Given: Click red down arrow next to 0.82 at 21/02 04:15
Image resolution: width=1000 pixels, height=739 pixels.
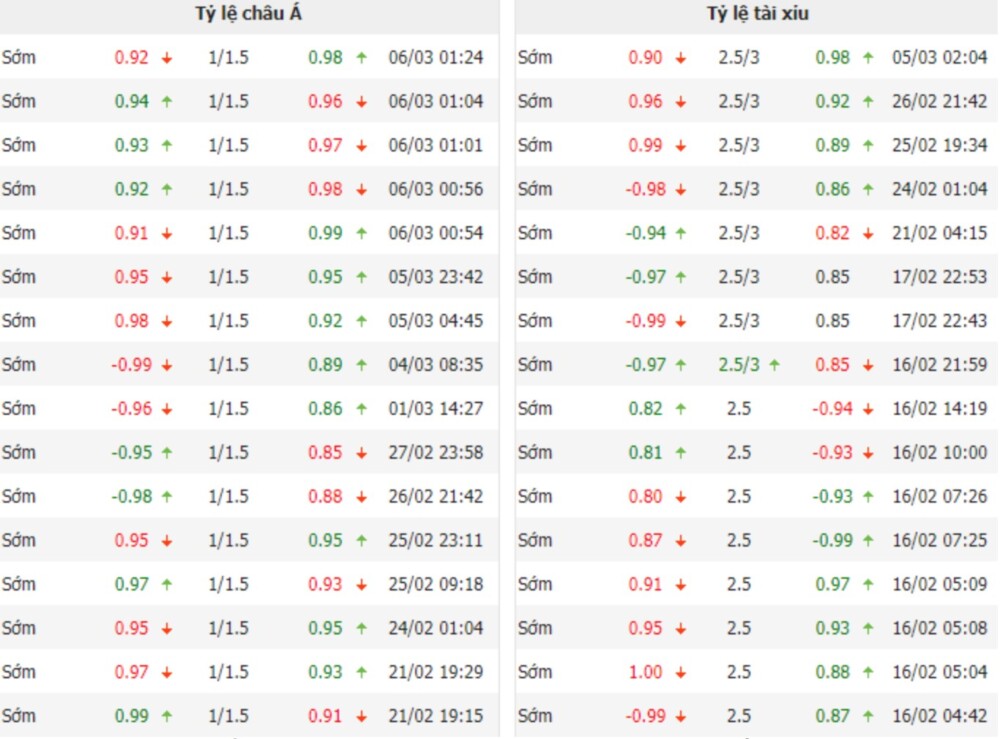Looking at the screenshot, I should point(868,233).
